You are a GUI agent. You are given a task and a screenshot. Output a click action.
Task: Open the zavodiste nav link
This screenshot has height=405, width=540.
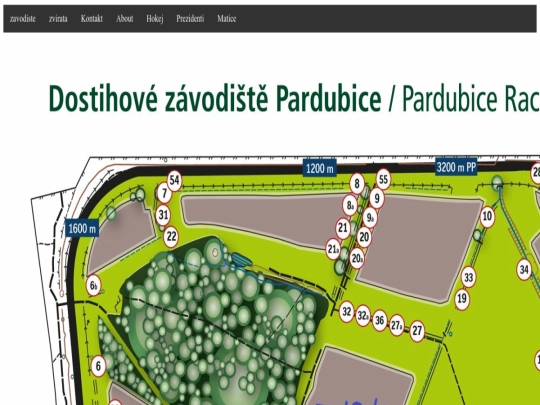tap(23, 19)
